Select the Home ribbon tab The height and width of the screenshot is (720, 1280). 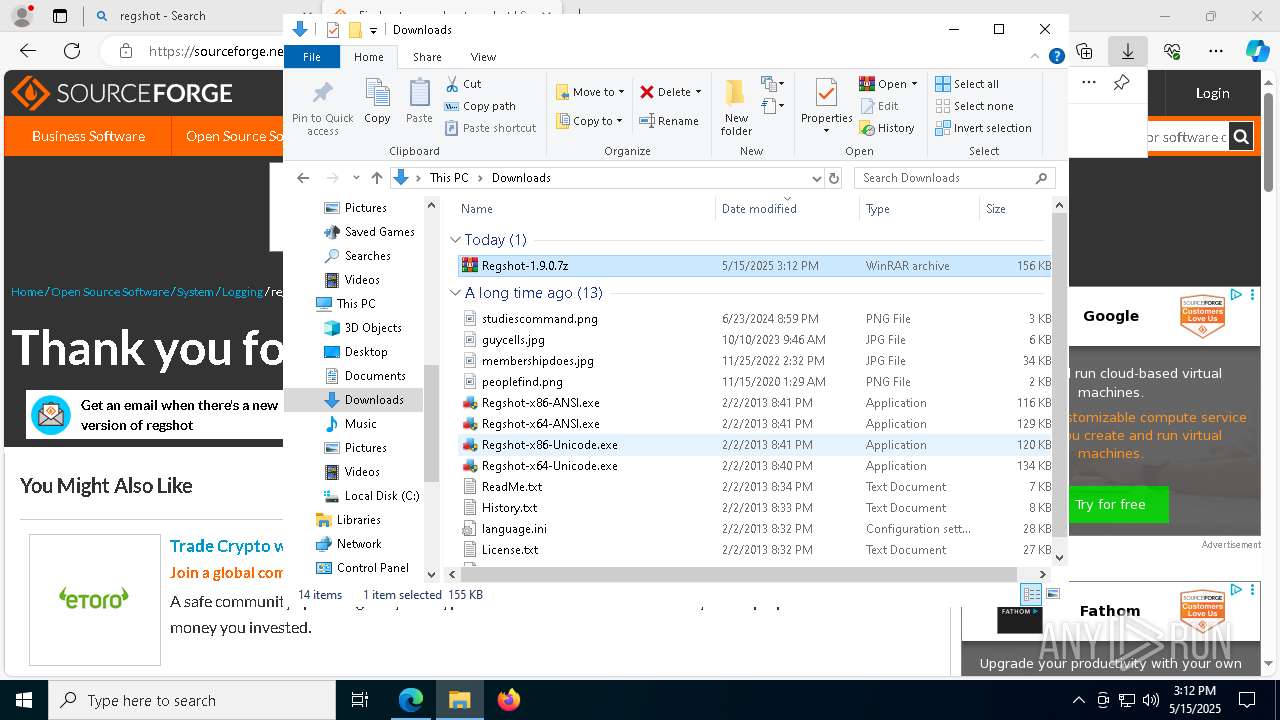(x=368, y=57)
